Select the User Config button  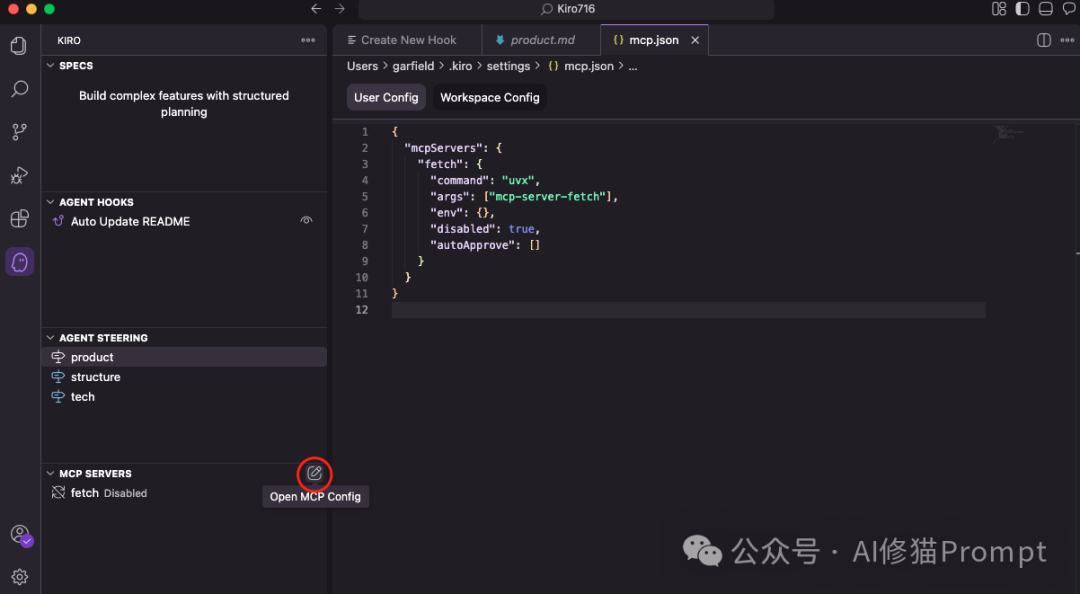coord(386,97)
